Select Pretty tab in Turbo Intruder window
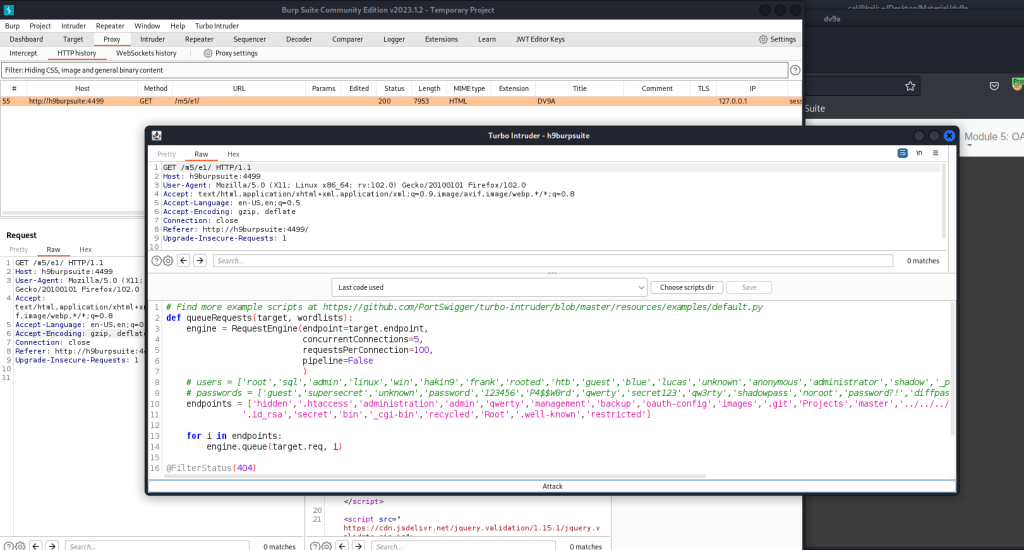The width and height of the screenshot is (1024, 550). tap(167, 154)
